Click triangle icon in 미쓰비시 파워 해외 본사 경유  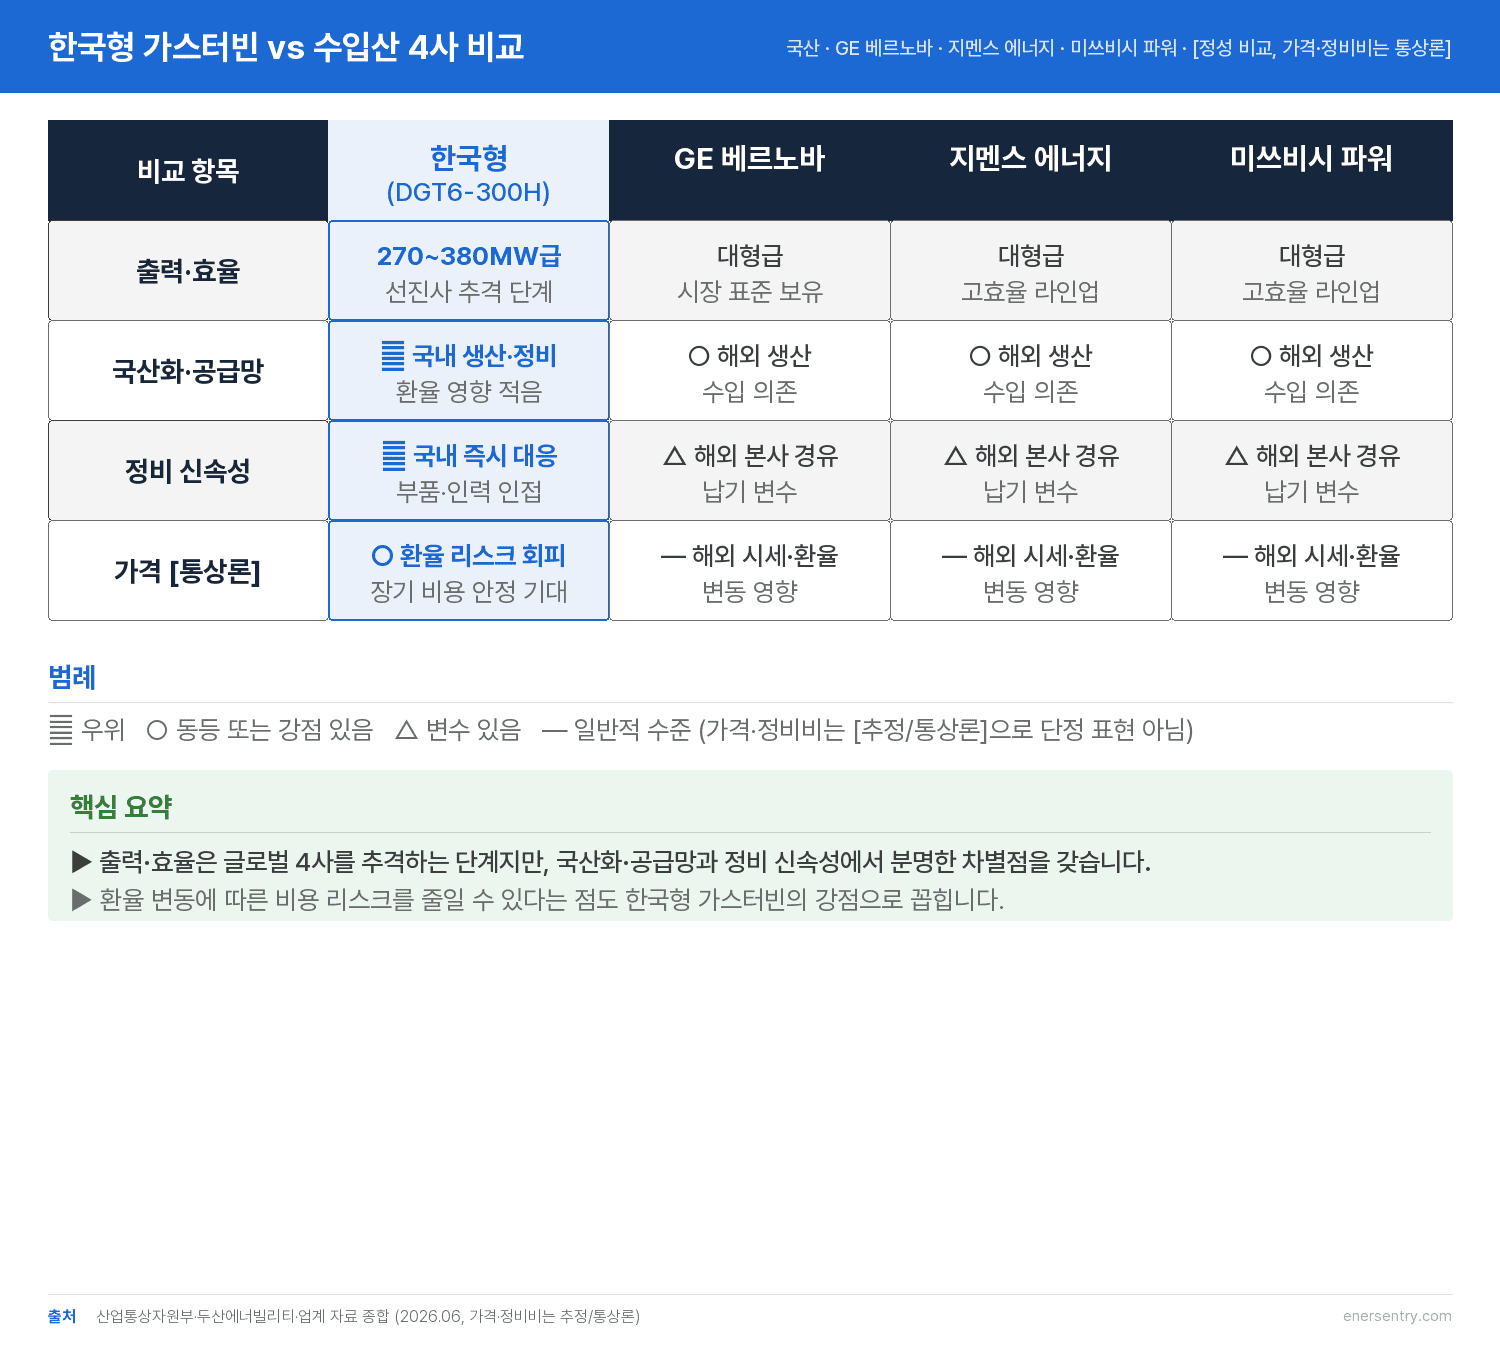1237,456
